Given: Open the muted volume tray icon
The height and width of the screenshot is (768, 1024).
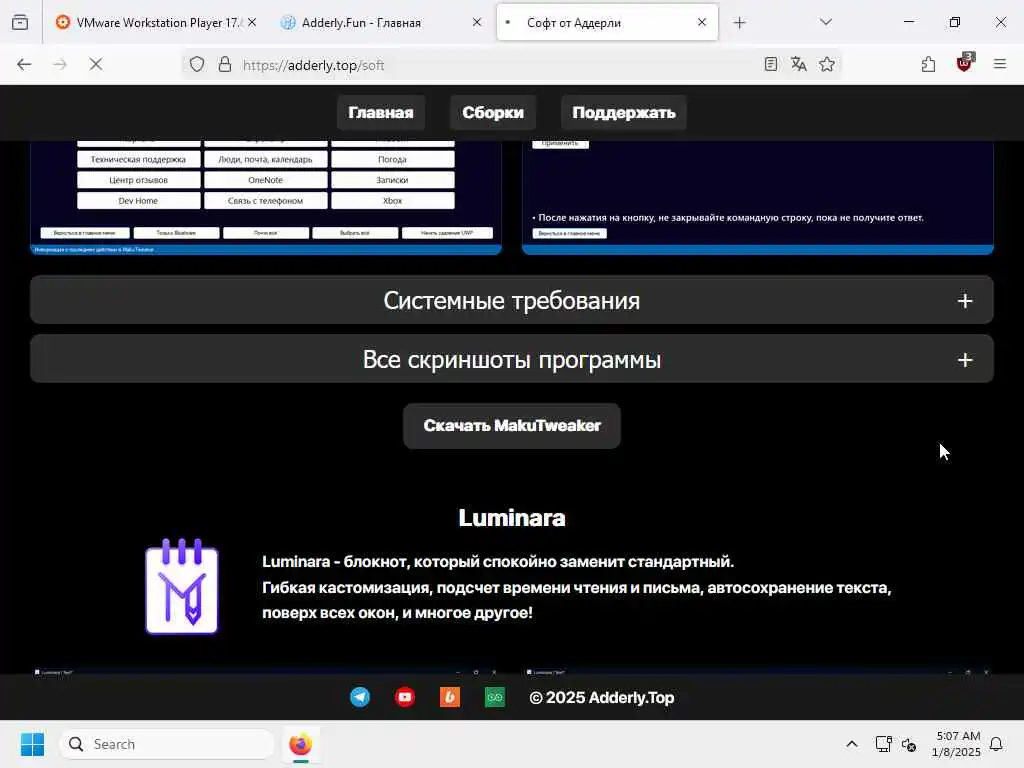Looking at the screenshot, I should [x=908, y=744].
